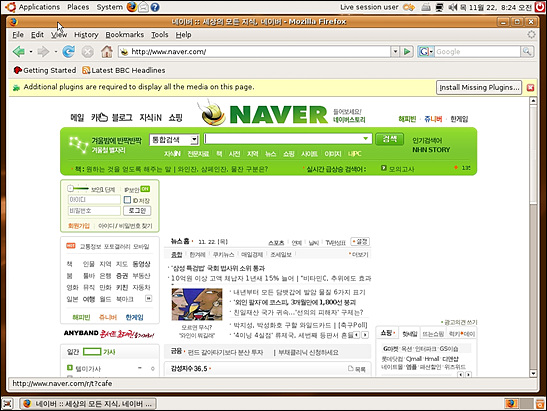Click the Firefox launcher in the top panel

click(x=132, y=7)
